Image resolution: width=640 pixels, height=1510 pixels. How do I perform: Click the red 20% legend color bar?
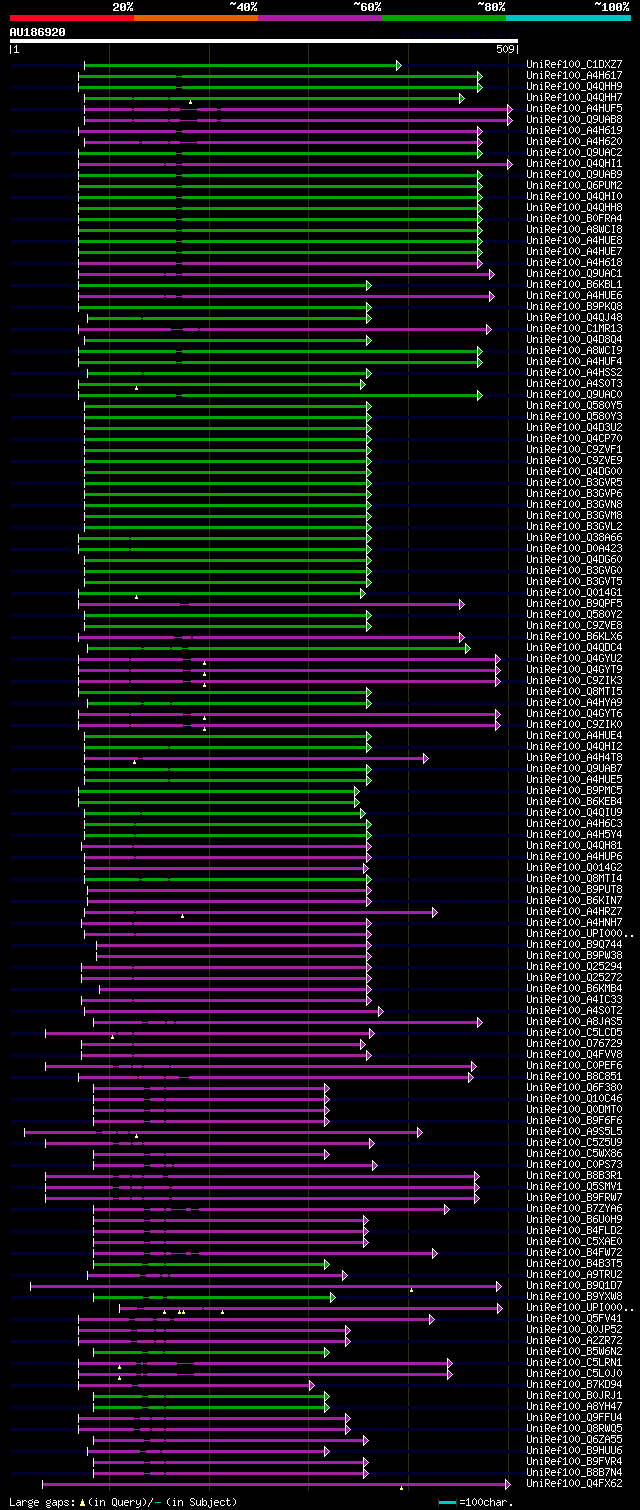[71, 18]
